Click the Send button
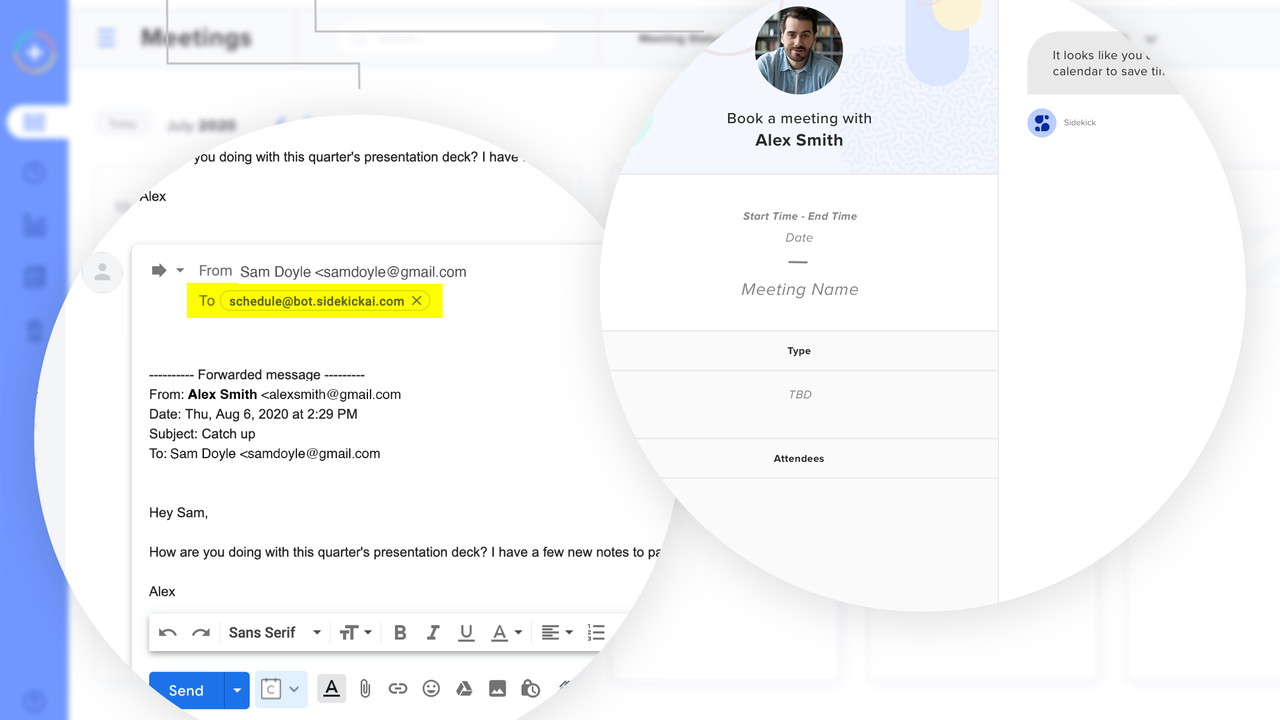 186,690
